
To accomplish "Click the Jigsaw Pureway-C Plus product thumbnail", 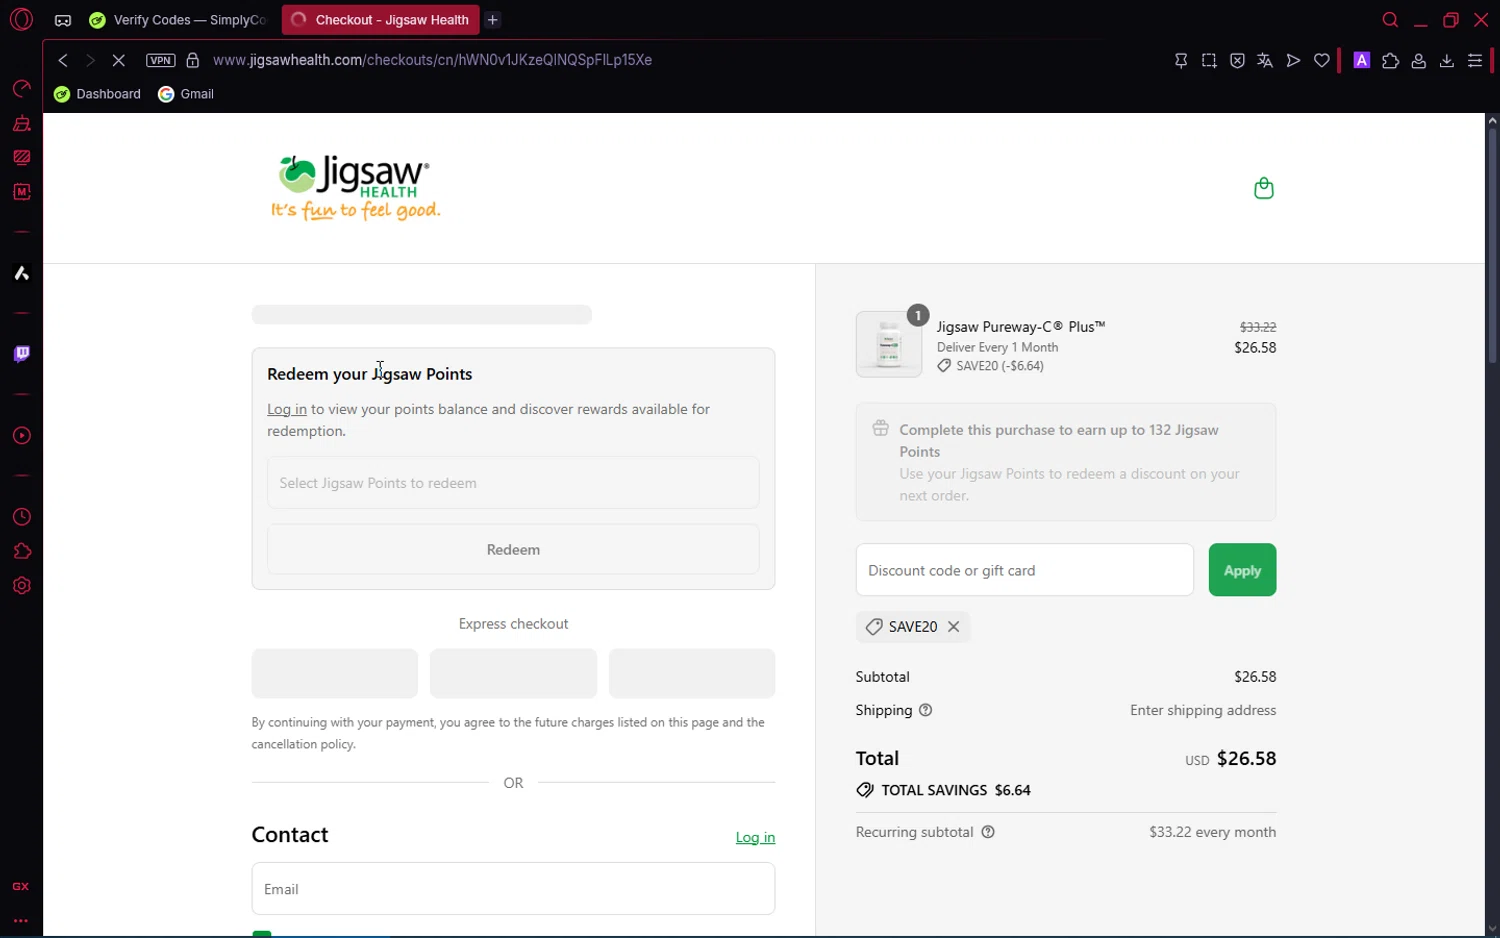I will click(889, 344).
